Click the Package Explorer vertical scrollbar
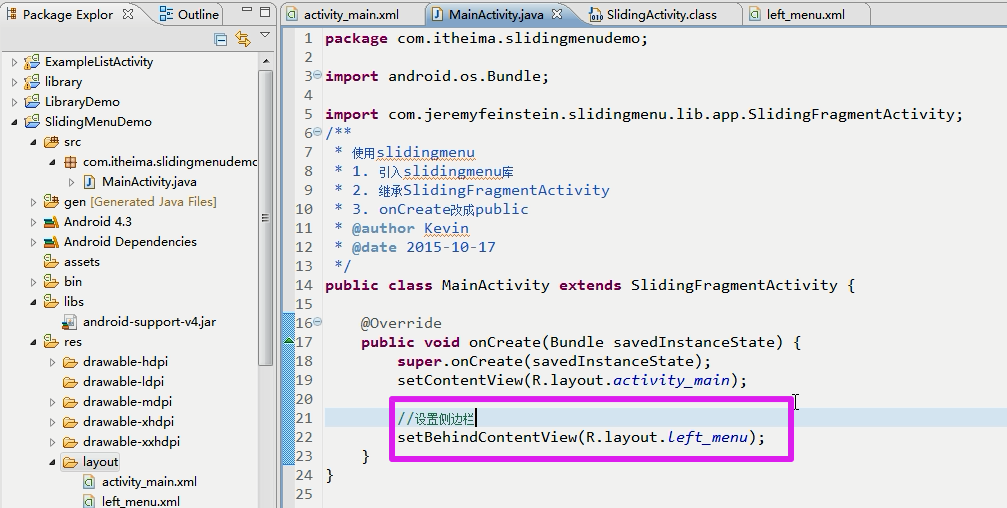The image size is (1007, 508). (x=265, y=220)
